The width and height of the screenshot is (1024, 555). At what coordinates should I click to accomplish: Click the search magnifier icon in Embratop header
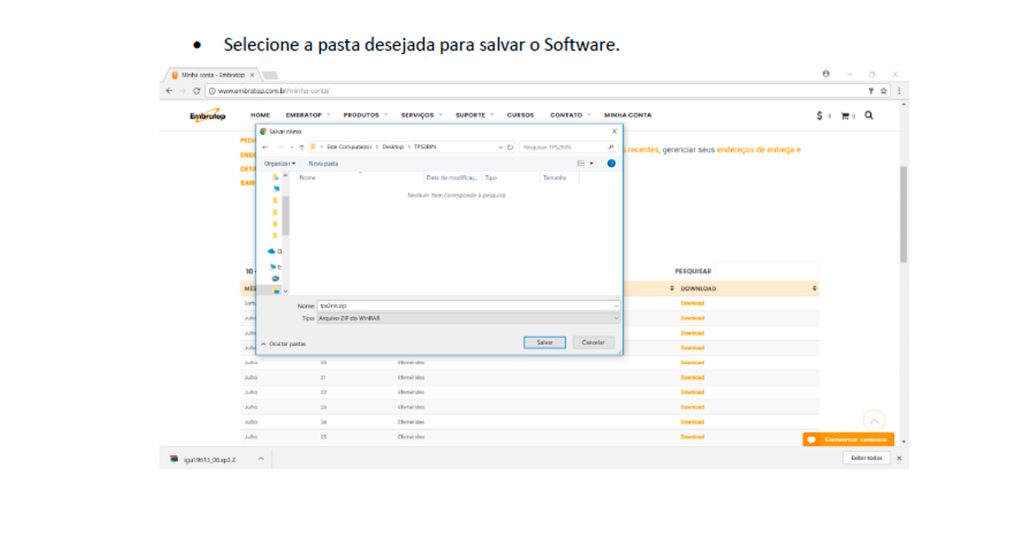click(868, 116)
